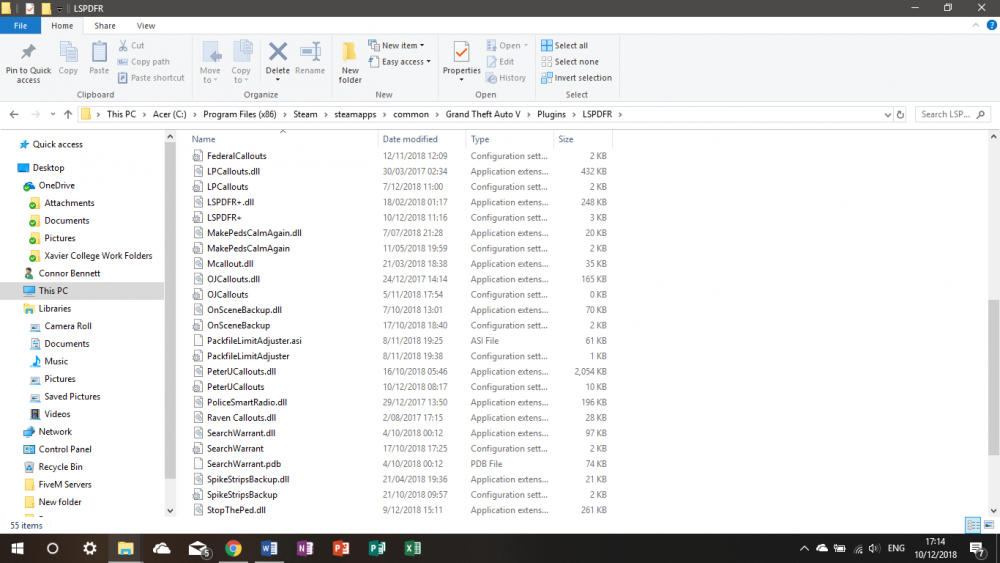Expand the Easy access menu

click(x=399, y=62)
